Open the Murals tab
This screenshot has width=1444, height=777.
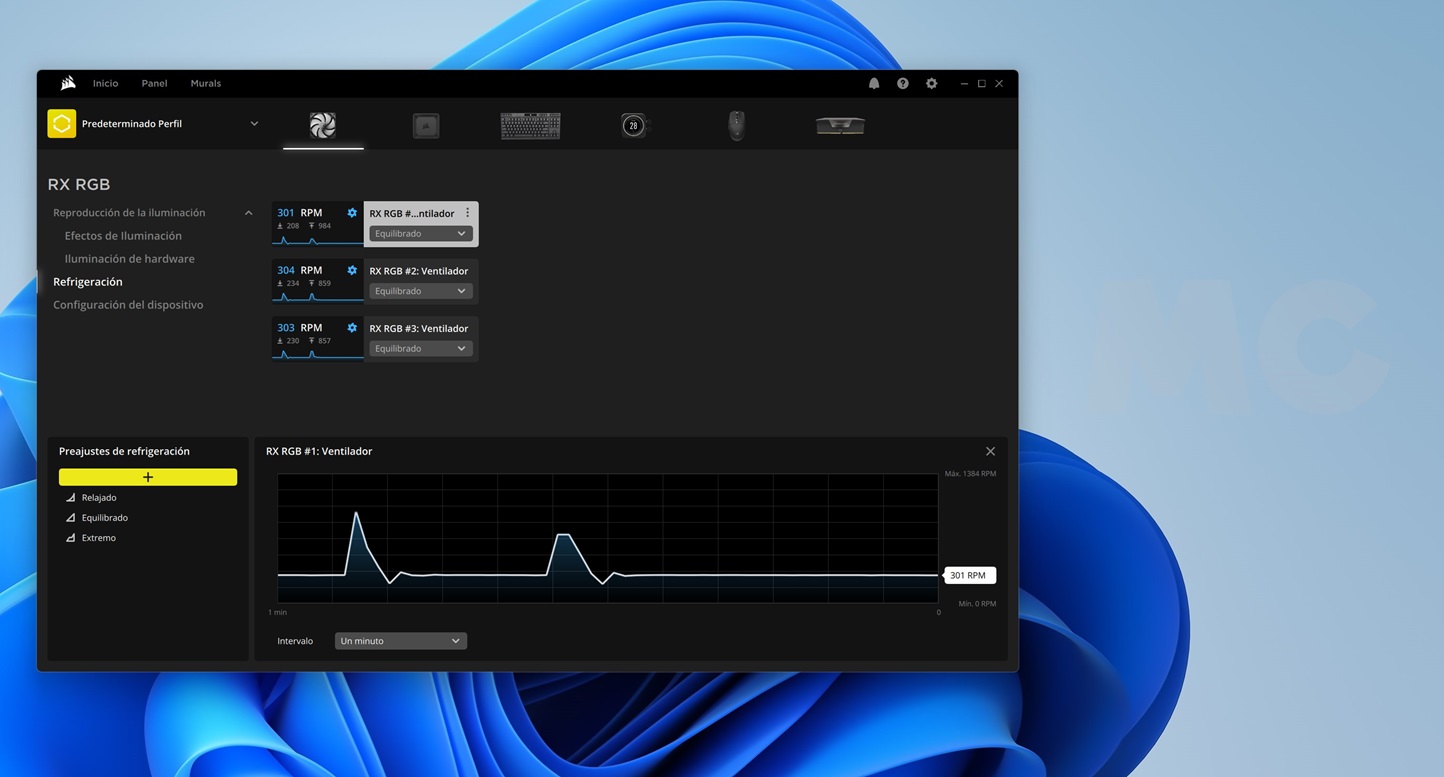(x=205, y=84)
